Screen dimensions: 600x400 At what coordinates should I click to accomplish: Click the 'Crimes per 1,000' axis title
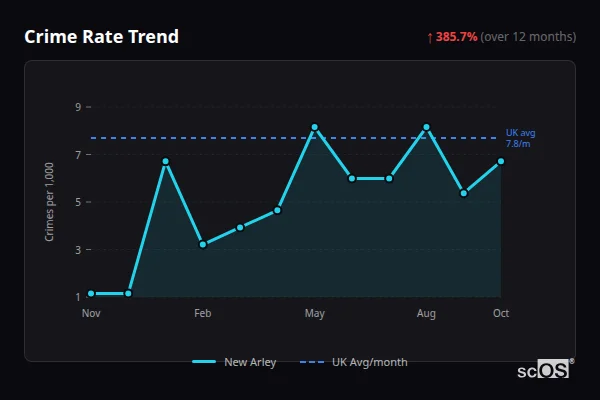point(49,202)
